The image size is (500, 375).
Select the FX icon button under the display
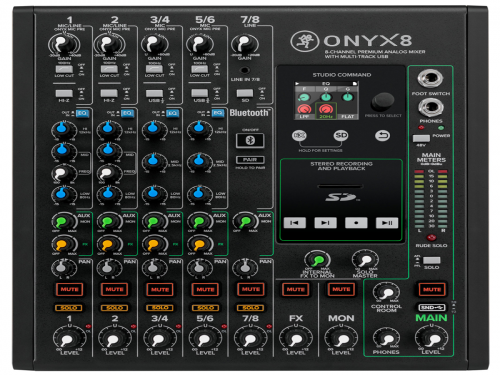[x=299, y=135]
